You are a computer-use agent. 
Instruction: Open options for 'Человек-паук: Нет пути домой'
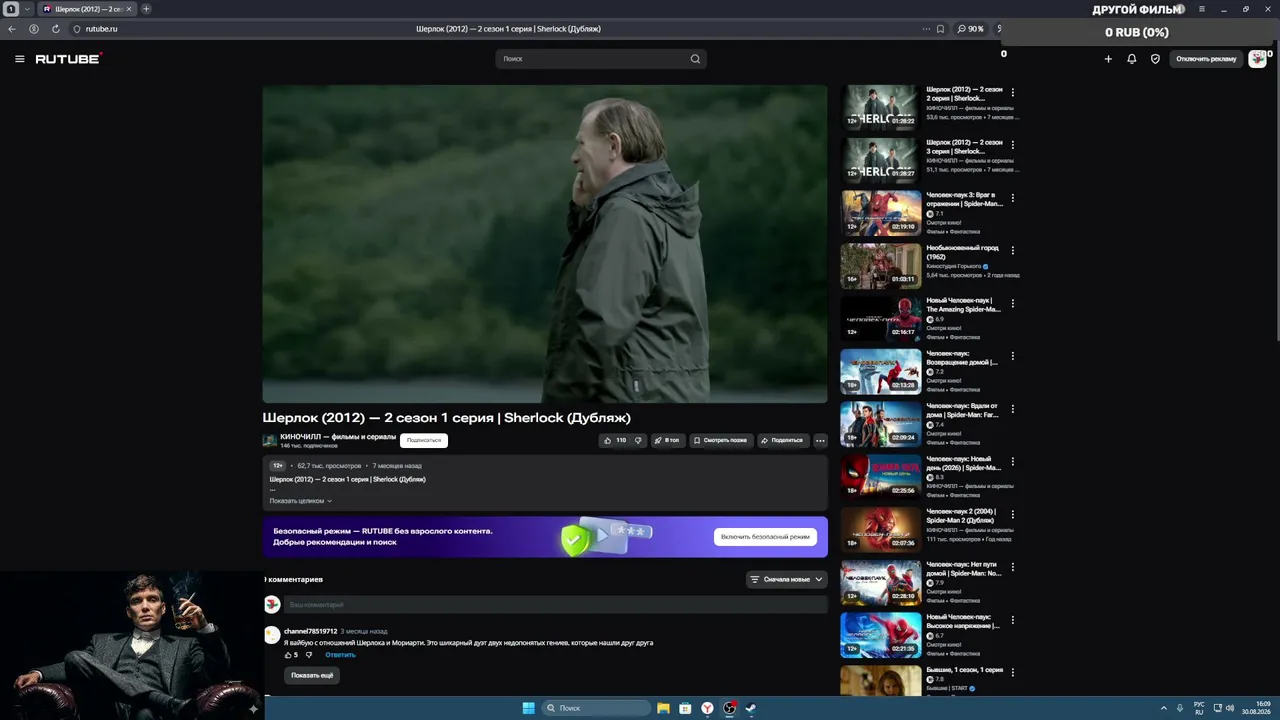point(1012,567)
